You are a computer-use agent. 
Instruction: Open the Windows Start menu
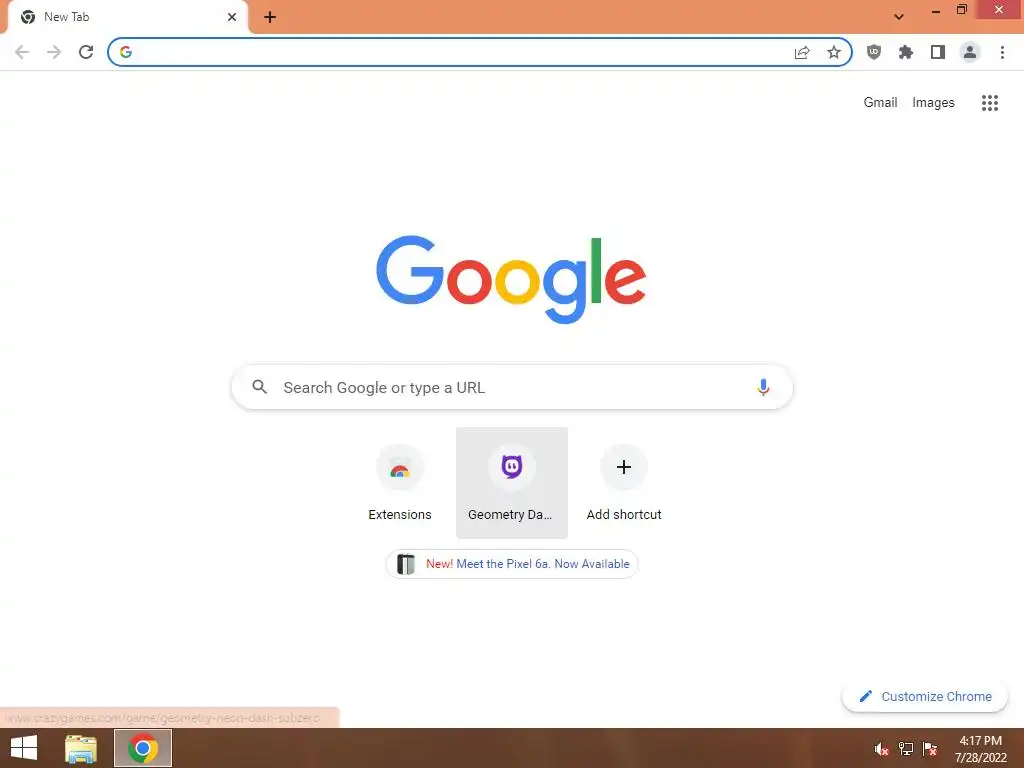pos(24,748)
